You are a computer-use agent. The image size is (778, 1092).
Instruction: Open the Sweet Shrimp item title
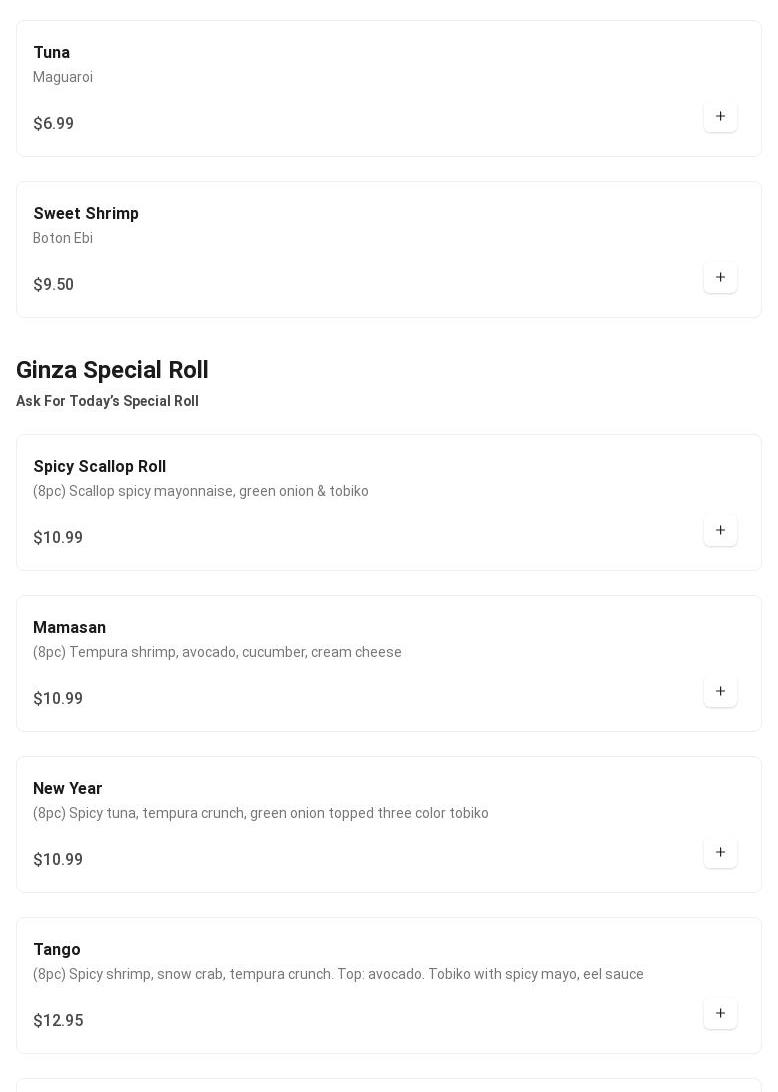pos(86,214)
